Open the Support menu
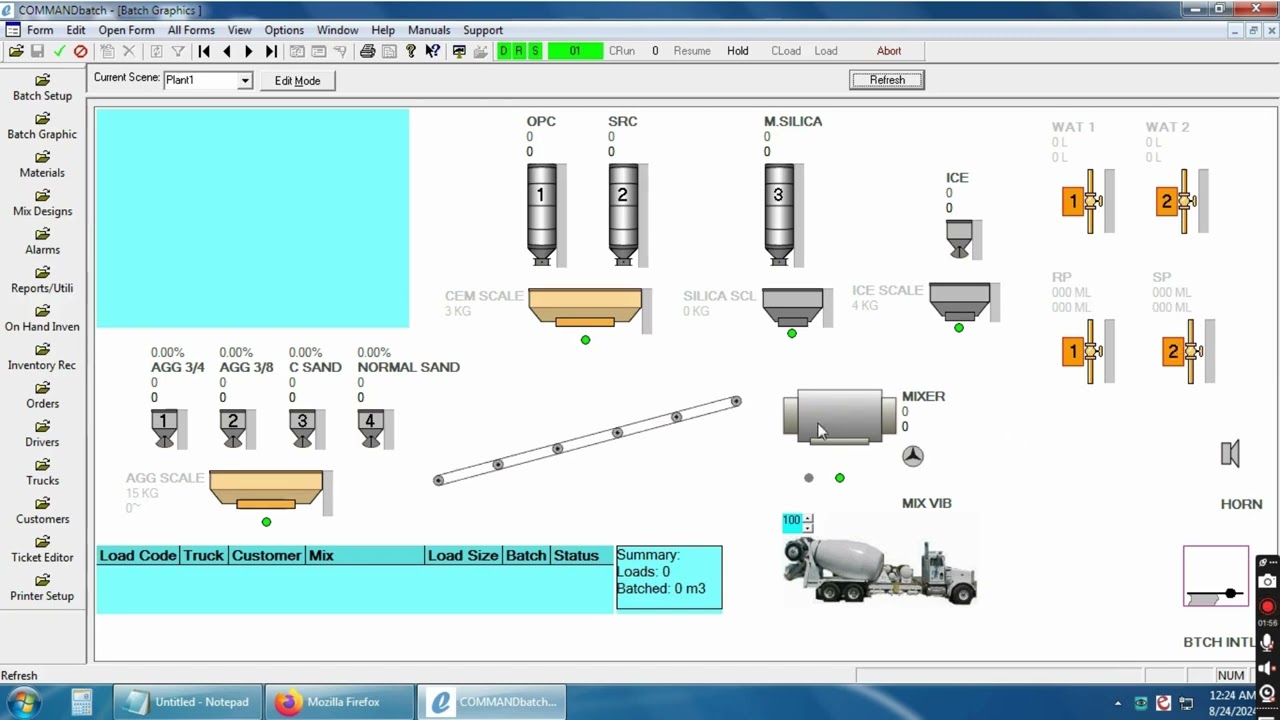The image size is (1280, 720). click(x=483, y=30)
